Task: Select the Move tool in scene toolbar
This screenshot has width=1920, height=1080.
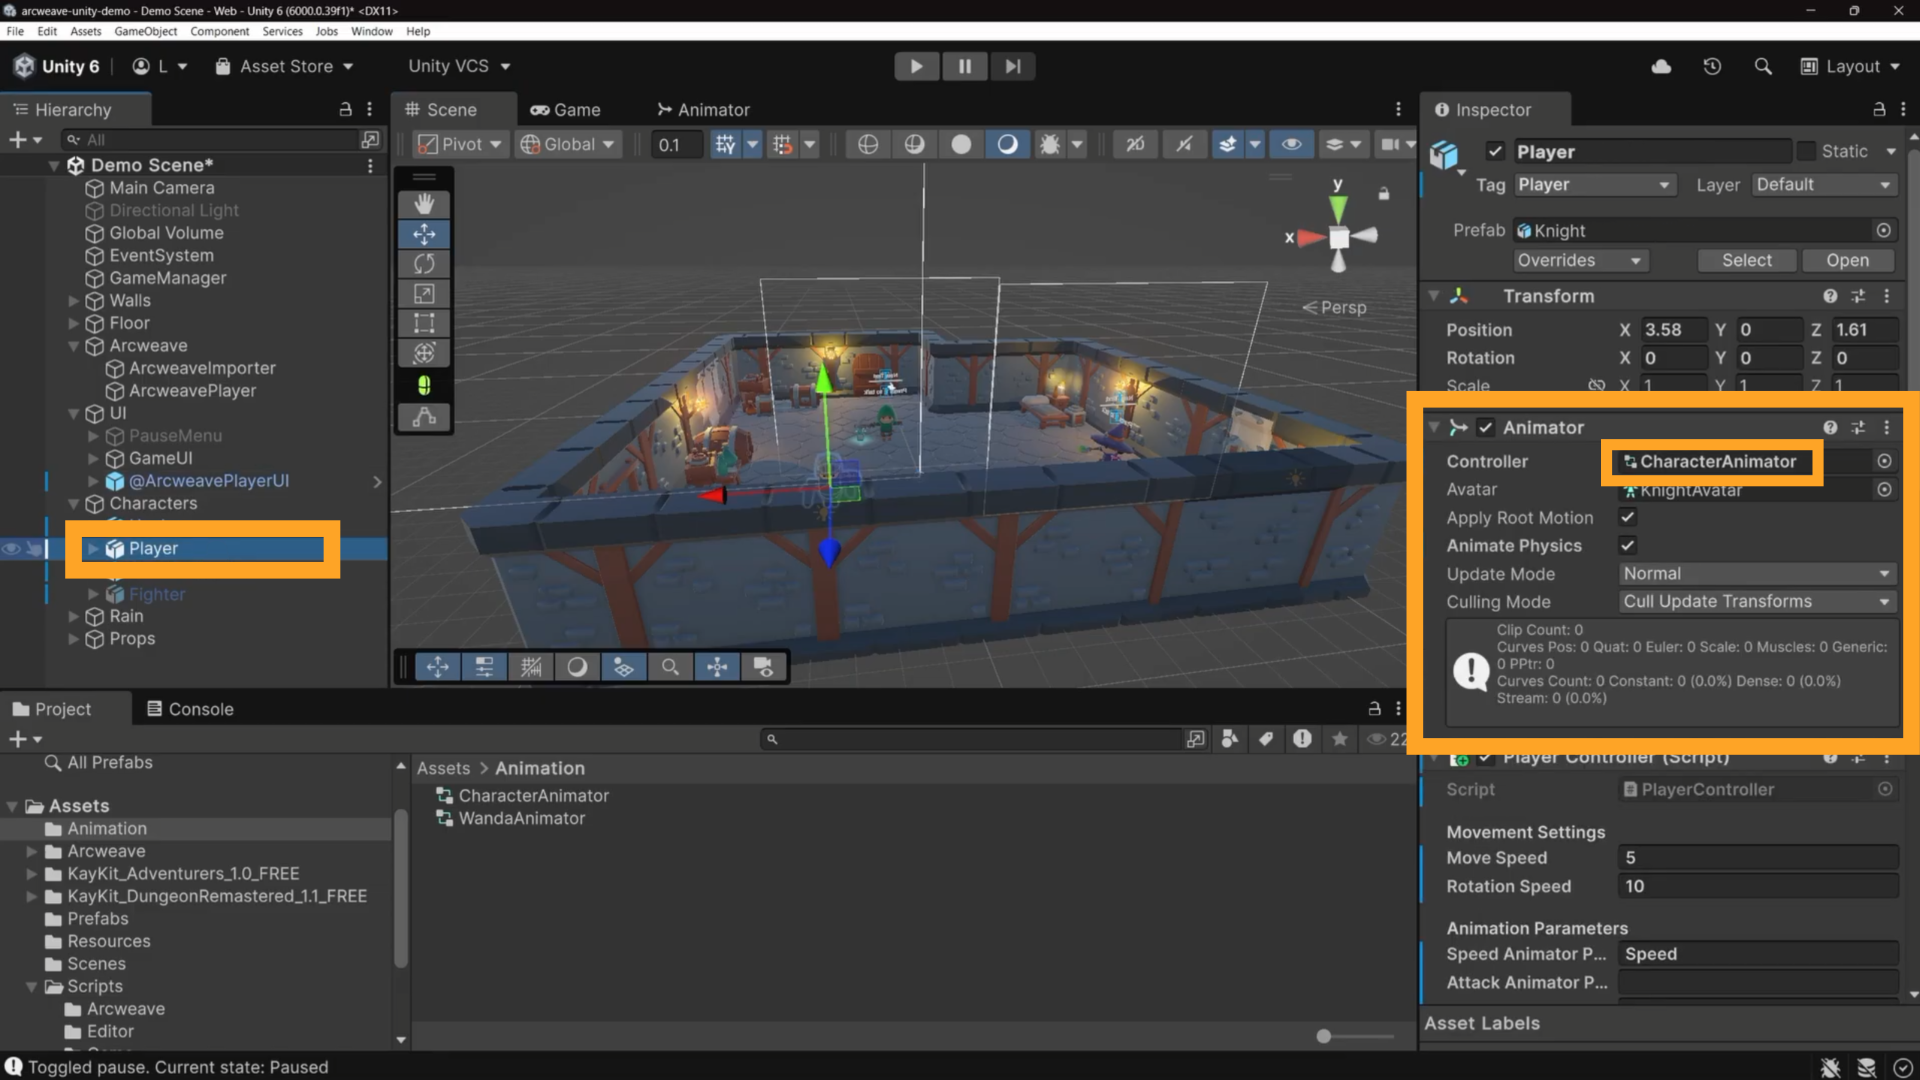Action: [424, 234]
